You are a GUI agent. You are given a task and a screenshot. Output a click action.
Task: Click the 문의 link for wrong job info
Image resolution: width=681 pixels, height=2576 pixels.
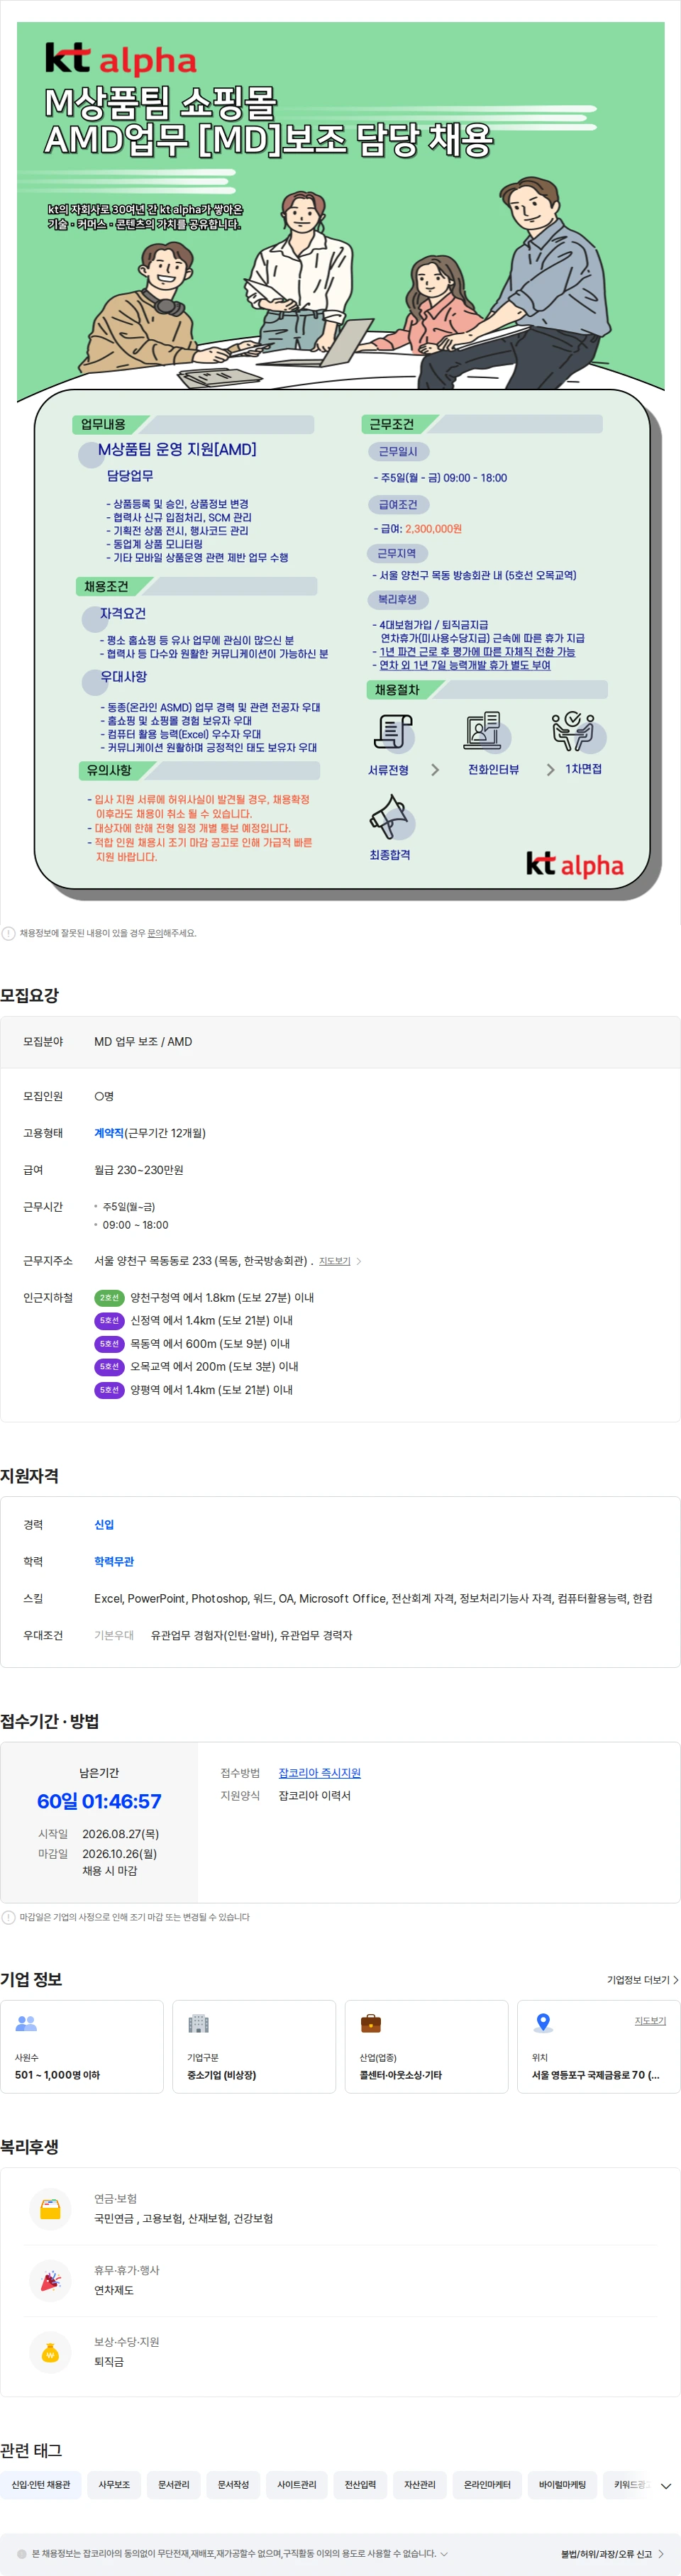point(155,933)
